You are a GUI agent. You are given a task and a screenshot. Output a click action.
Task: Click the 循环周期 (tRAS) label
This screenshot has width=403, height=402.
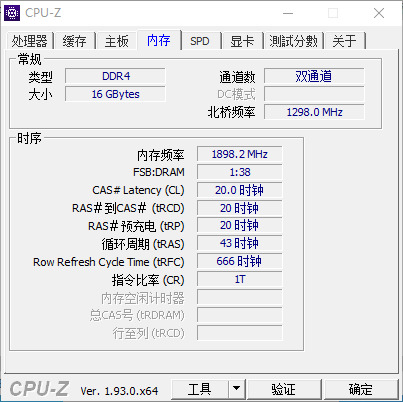(x=143, y=244)
